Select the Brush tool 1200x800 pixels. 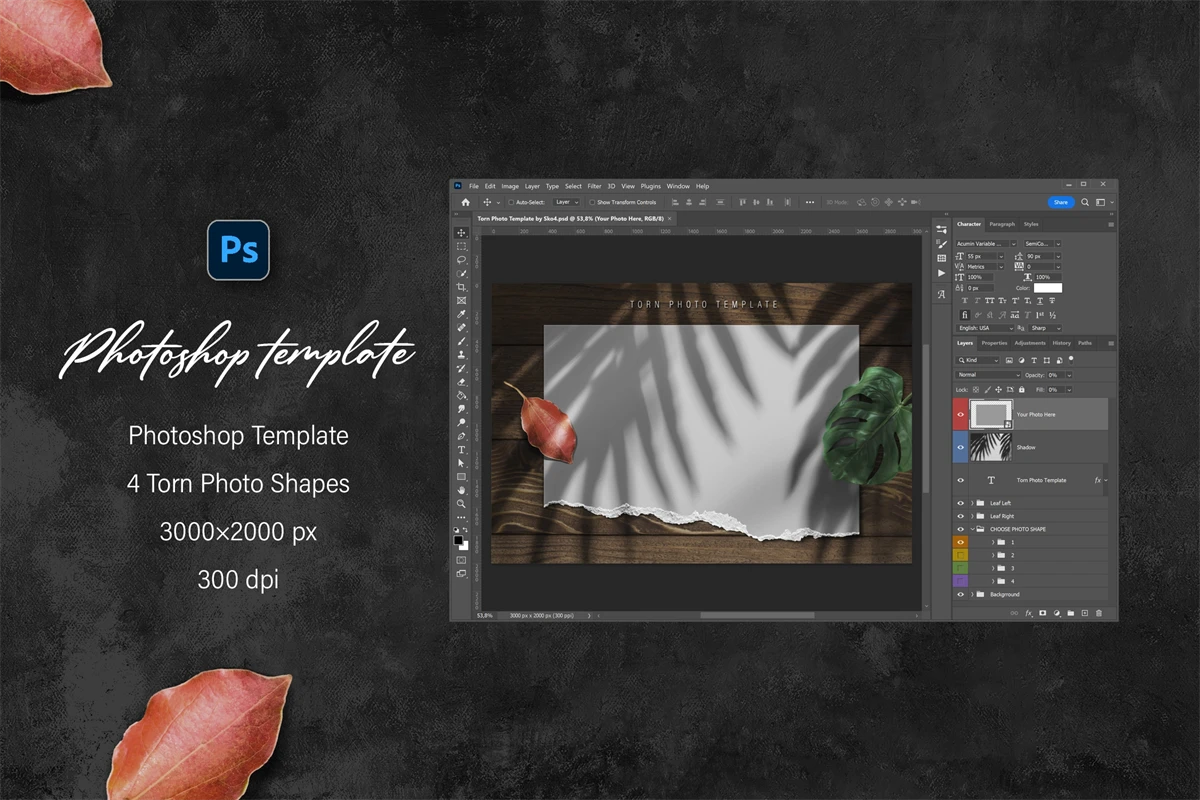[x=461, y=341]
